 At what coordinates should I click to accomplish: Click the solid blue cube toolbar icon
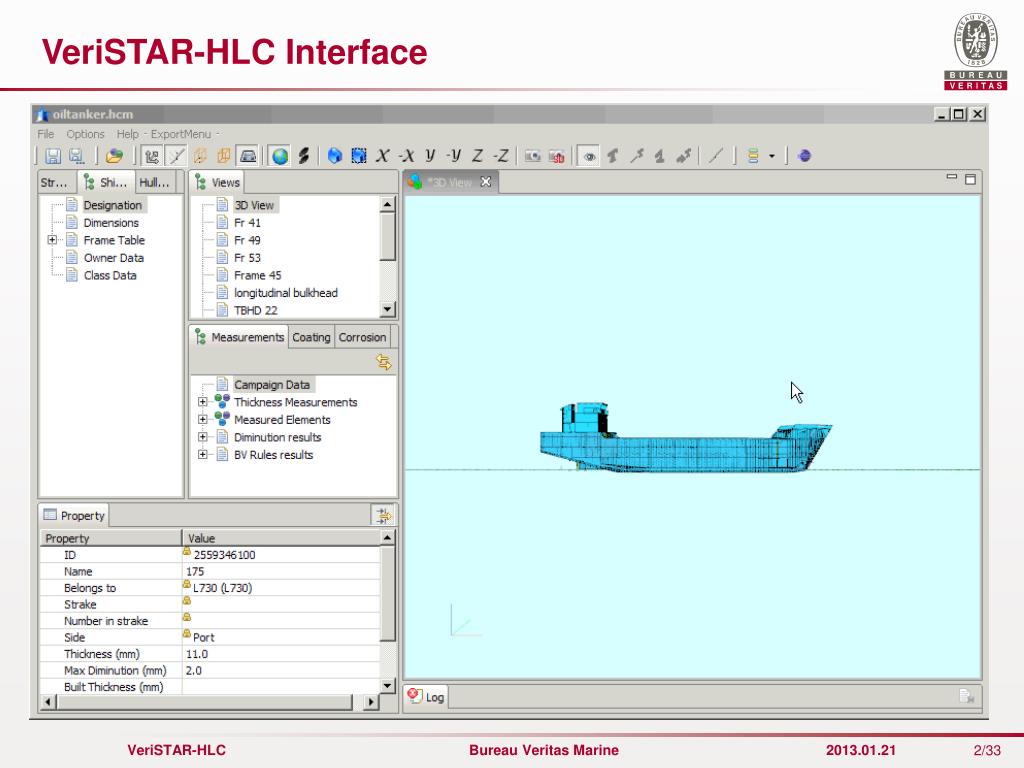[335, 156]
